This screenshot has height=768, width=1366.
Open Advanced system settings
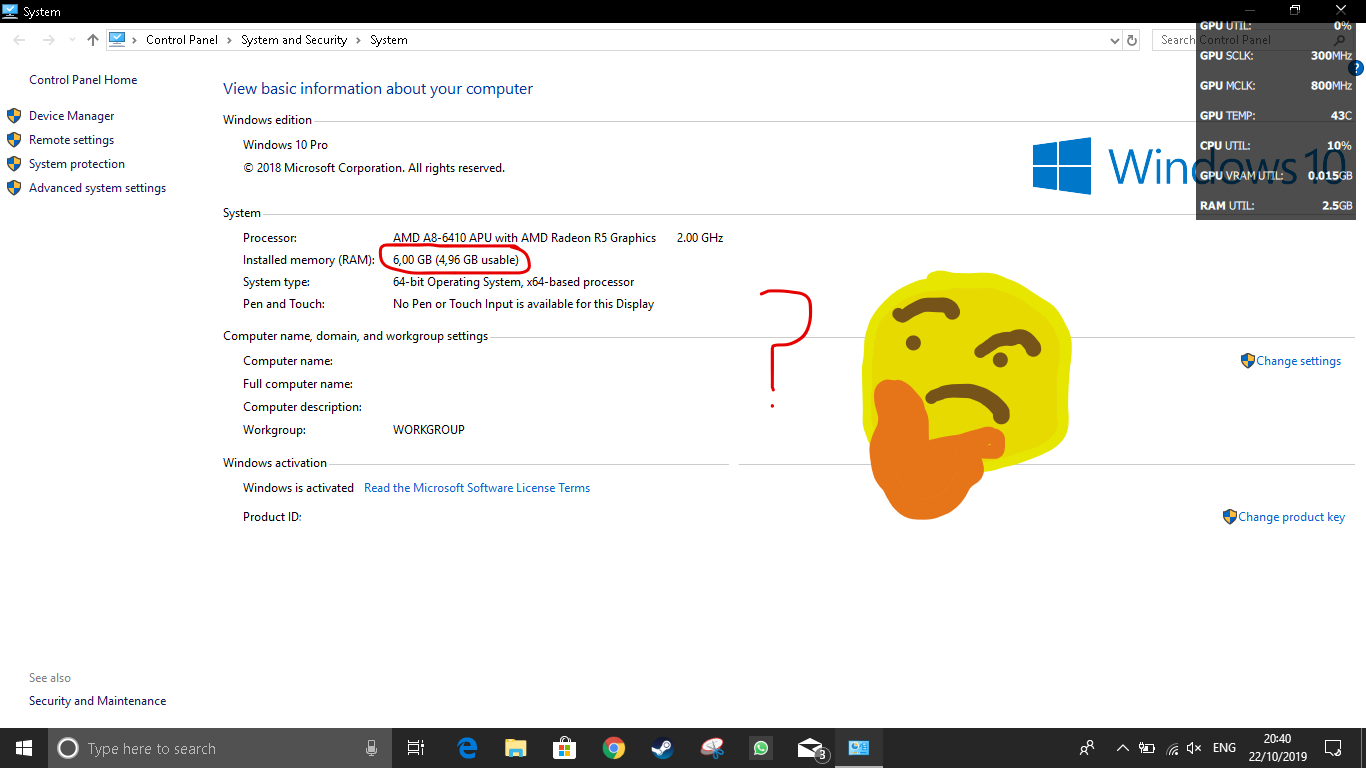pos(97,188)
